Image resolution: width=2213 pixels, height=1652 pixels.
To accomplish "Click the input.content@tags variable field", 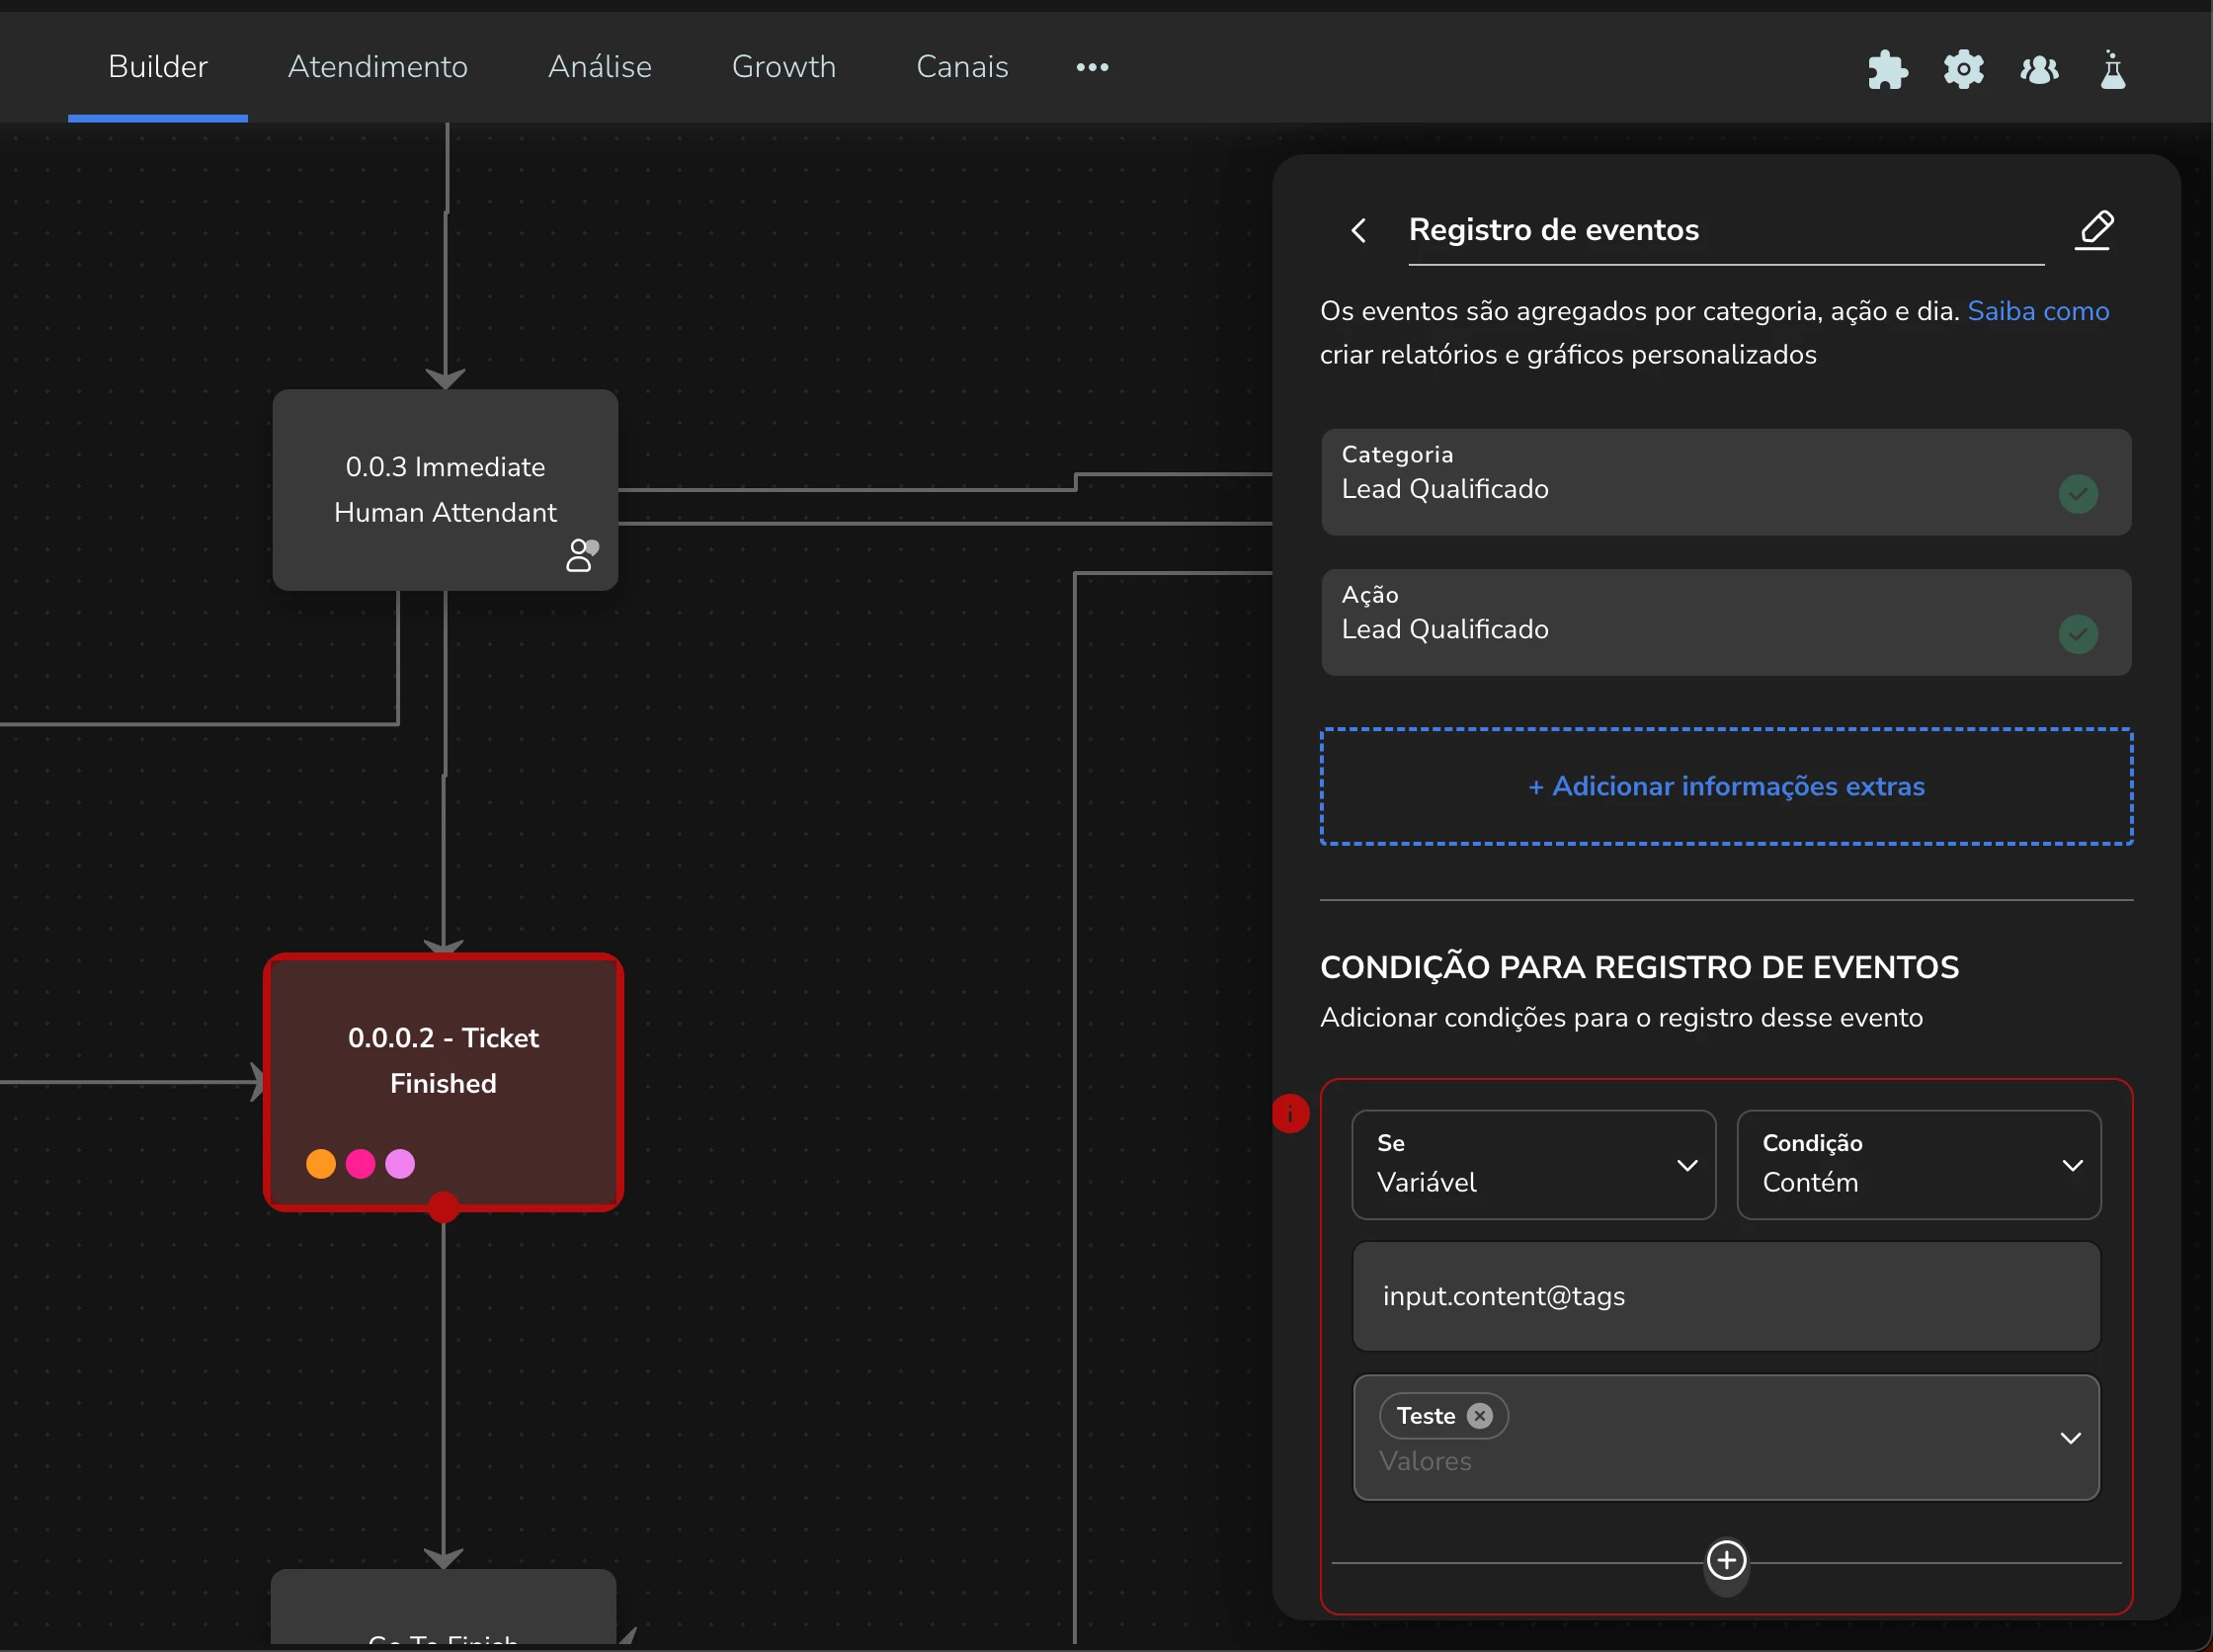I will coord(1726,1296).
